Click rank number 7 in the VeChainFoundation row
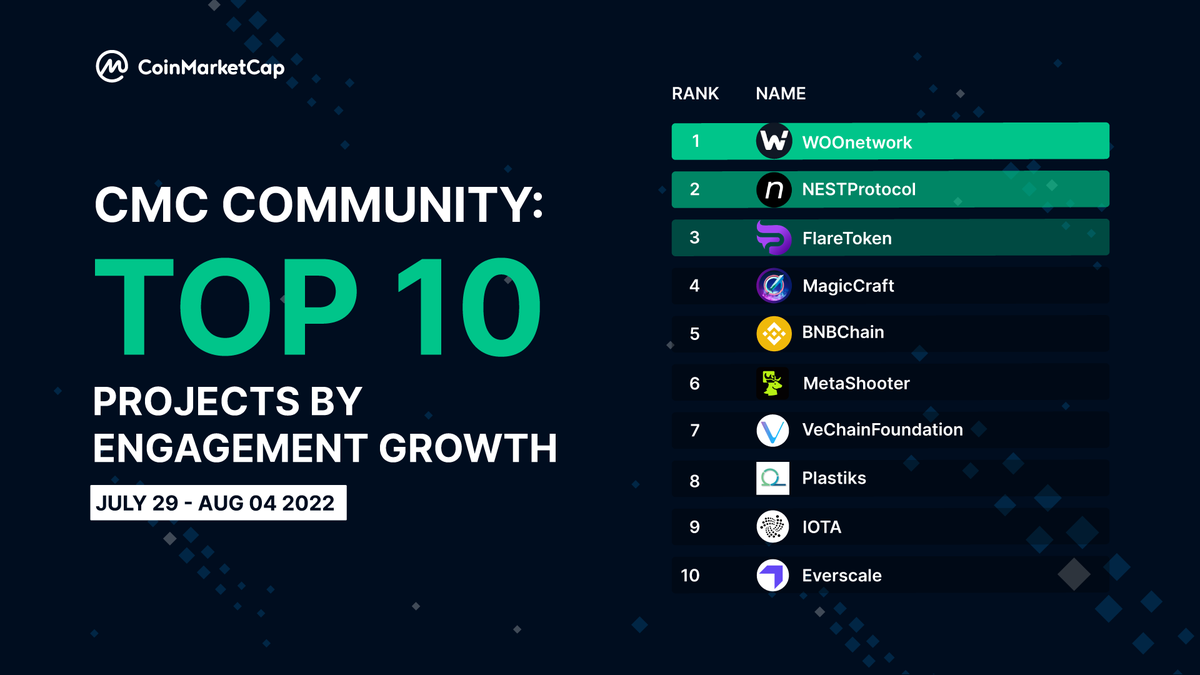This screenshot has height=675, width=1200. click(x=695, y=431)
